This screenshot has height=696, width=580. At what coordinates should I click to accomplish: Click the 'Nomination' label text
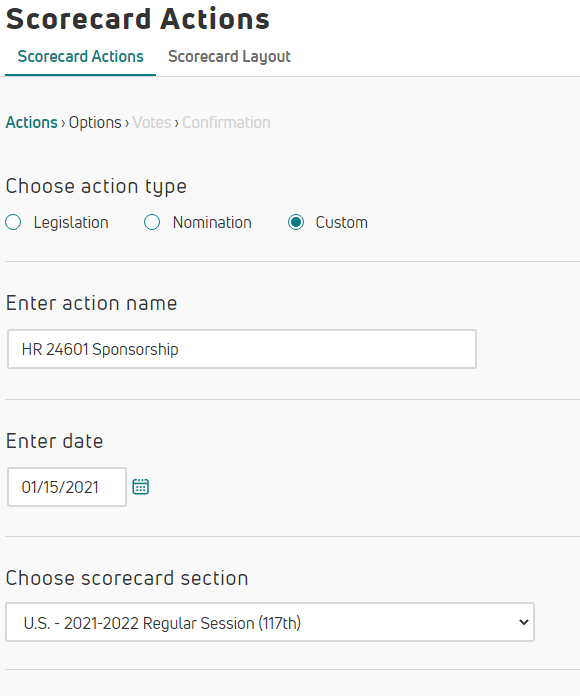tap(212, 222)
